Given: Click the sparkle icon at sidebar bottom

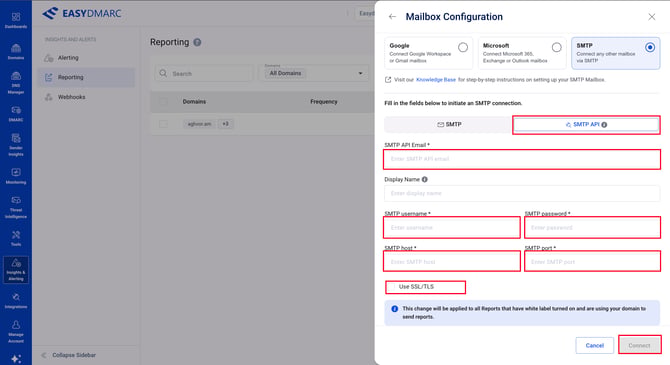Looking at the screenshot, I should 16,359.
